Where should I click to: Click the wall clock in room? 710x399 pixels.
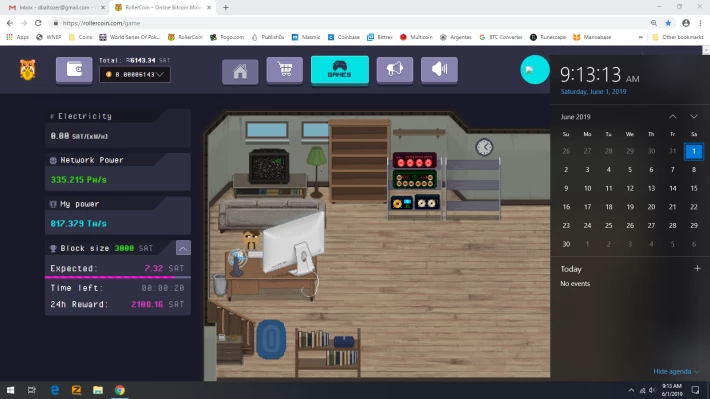coord(484,147)
